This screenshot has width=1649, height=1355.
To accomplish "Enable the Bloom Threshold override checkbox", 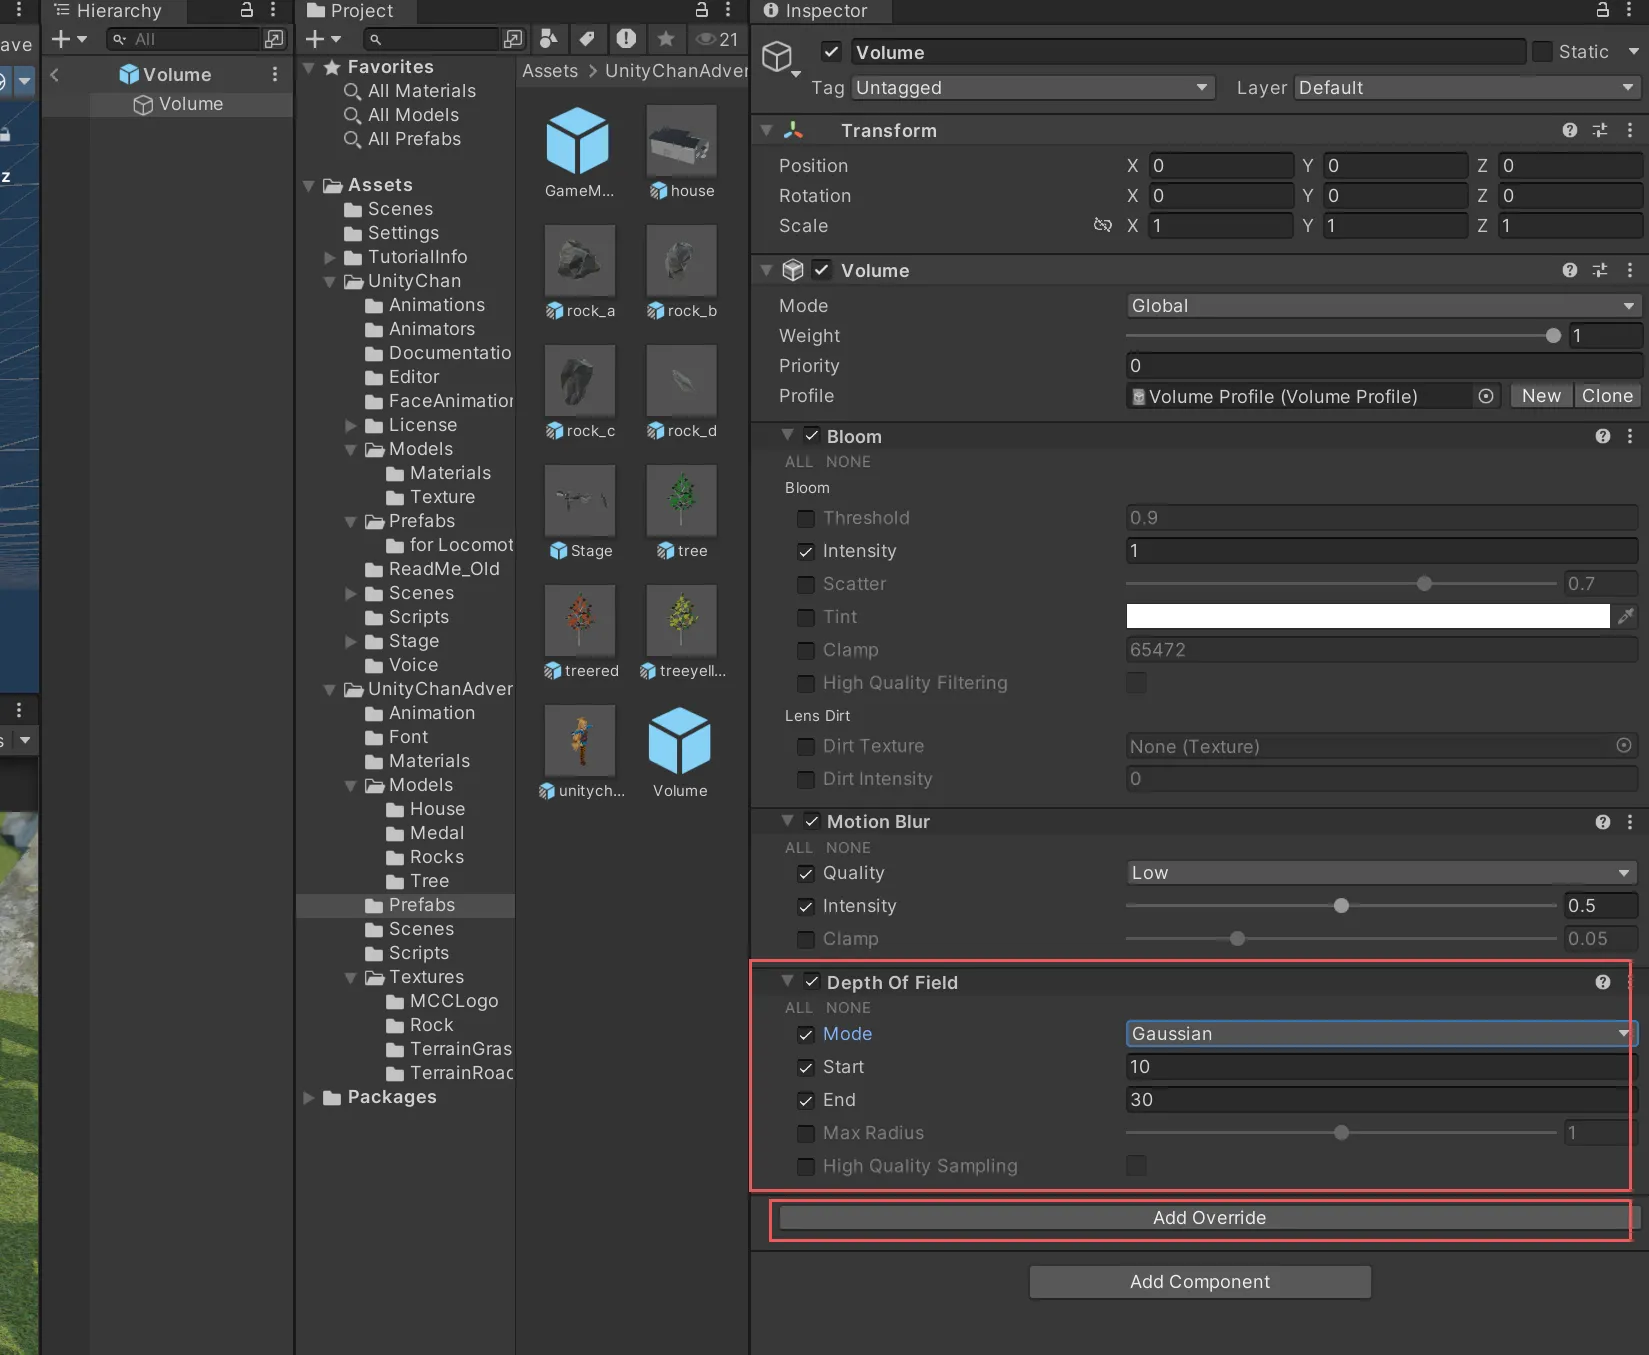I will coord(805,518).
